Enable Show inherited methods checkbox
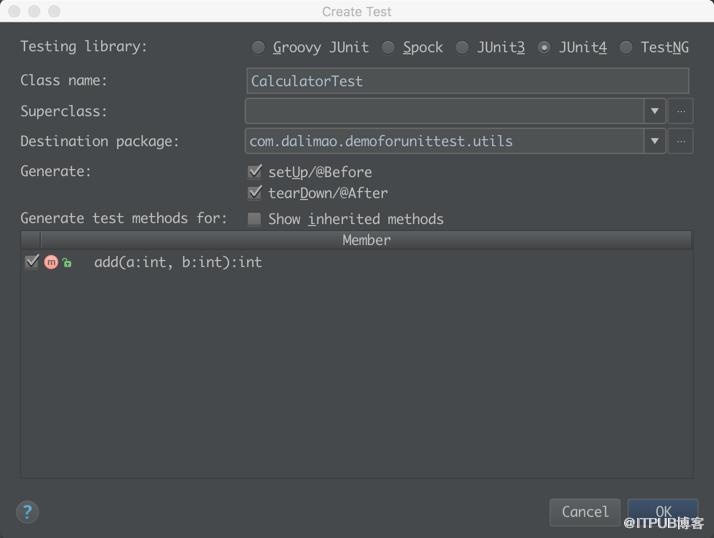 pyautogui.click(x=254, y=219)
